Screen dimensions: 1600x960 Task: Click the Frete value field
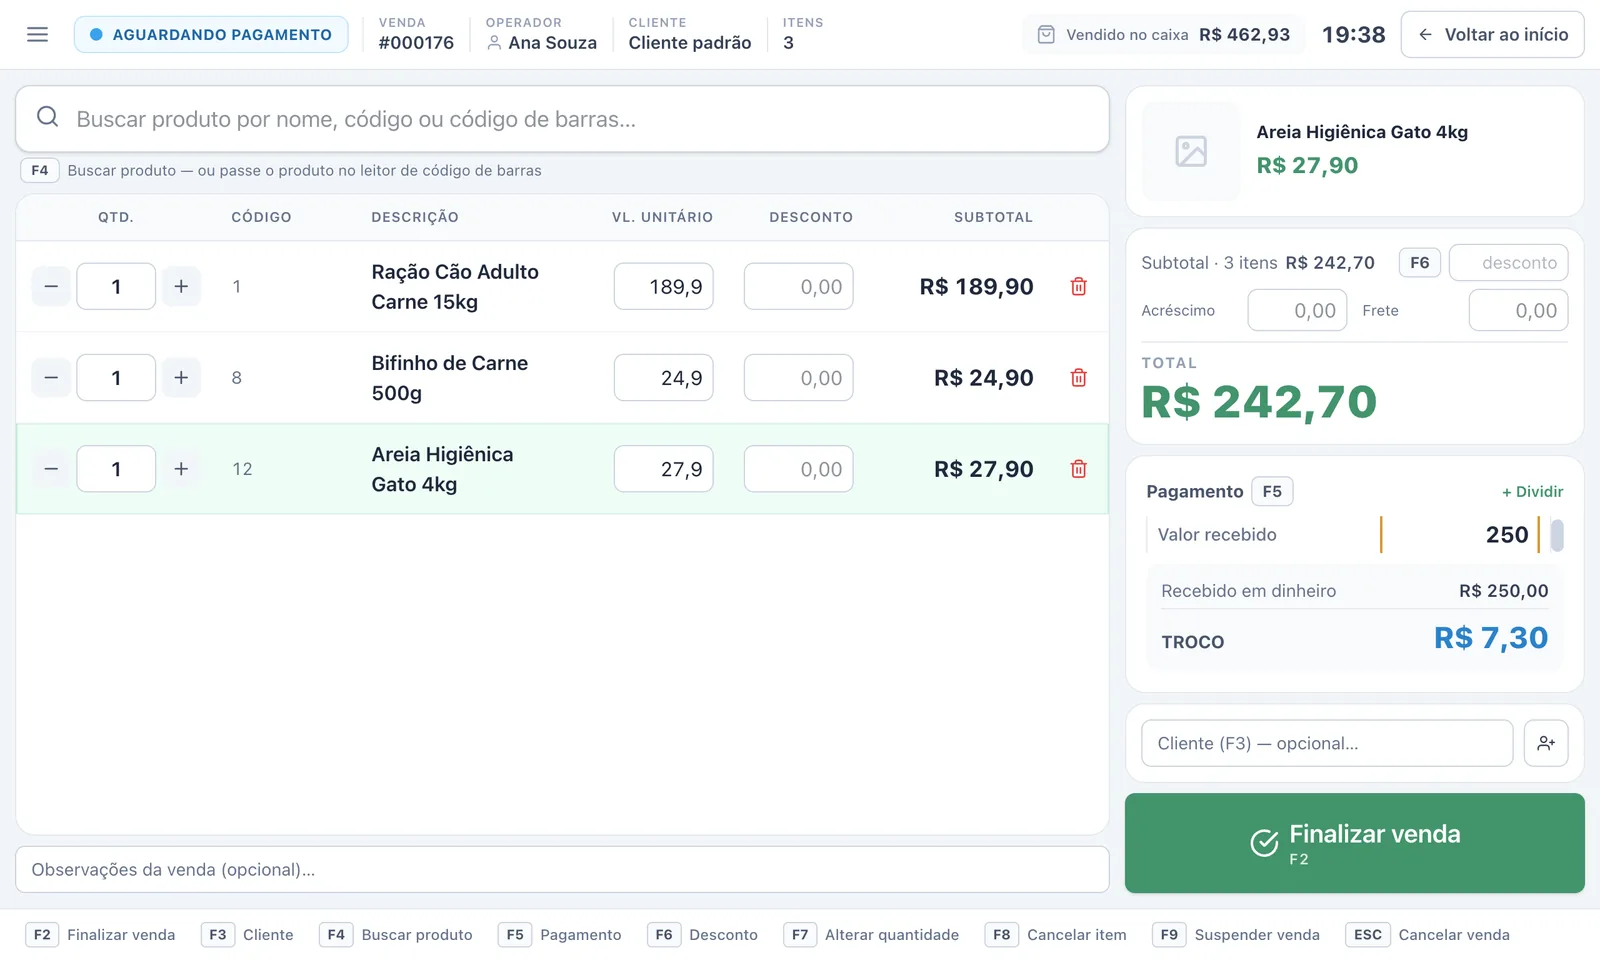pyautogui.click(x=1518, y=311)
